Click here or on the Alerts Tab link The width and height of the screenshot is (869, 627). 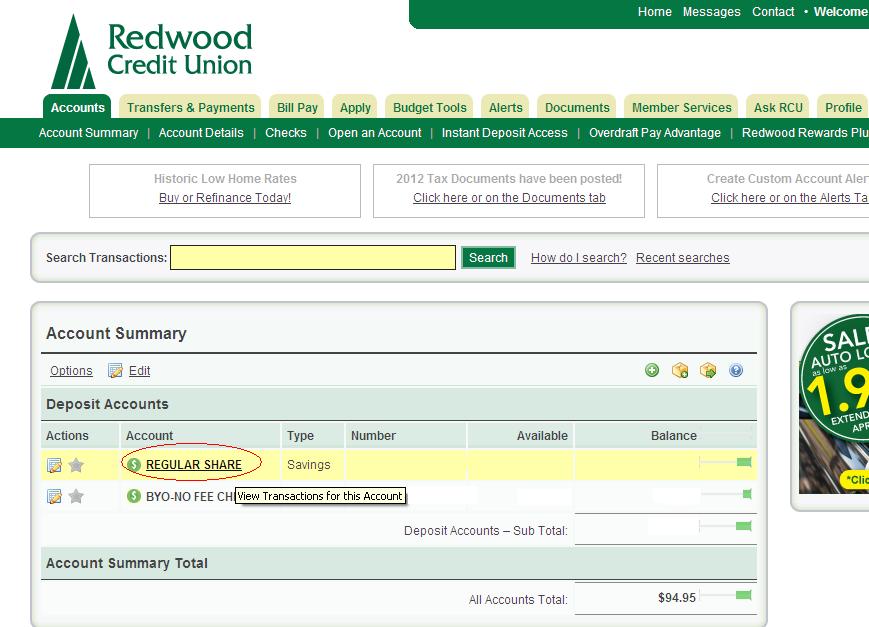(790, 197)
